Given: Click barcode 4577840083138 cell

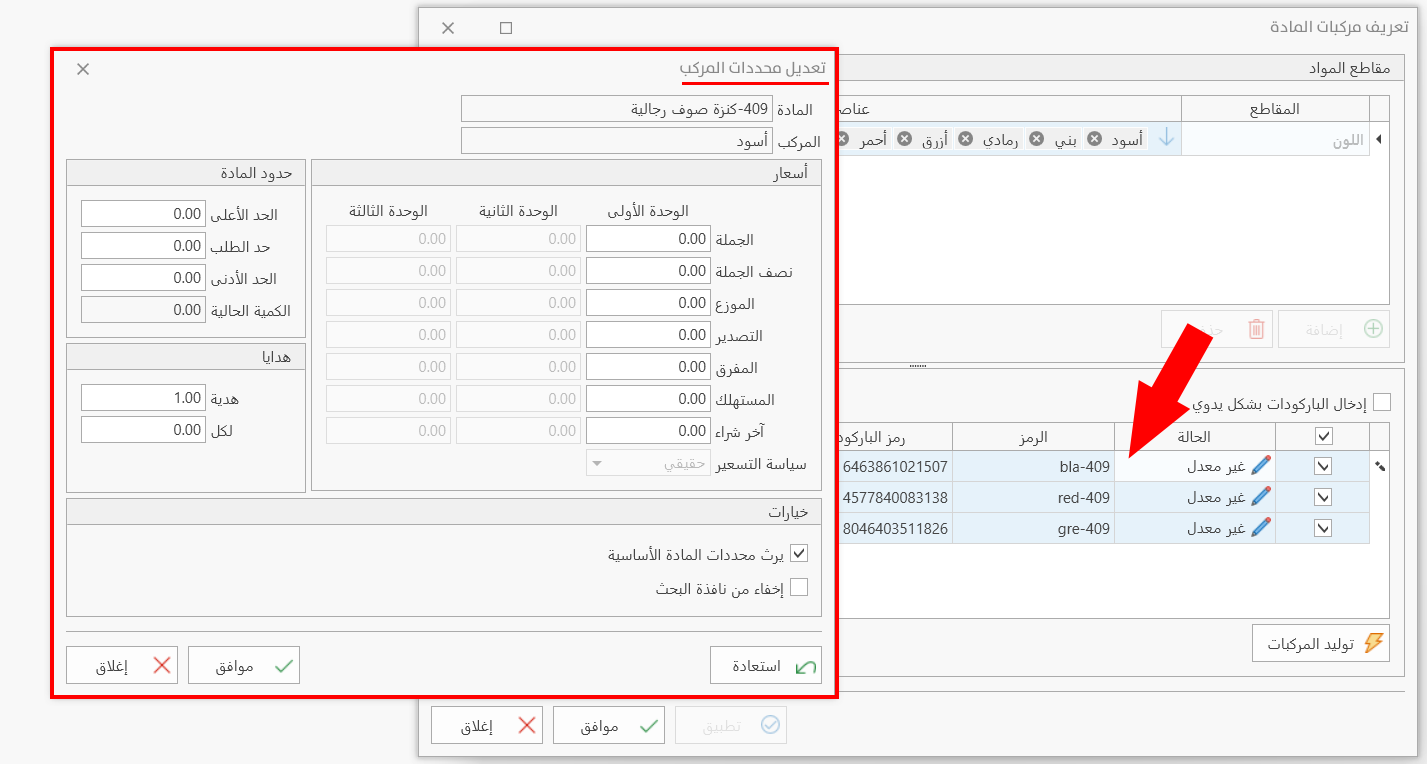Looking at the screenshot, I should 896,497.
